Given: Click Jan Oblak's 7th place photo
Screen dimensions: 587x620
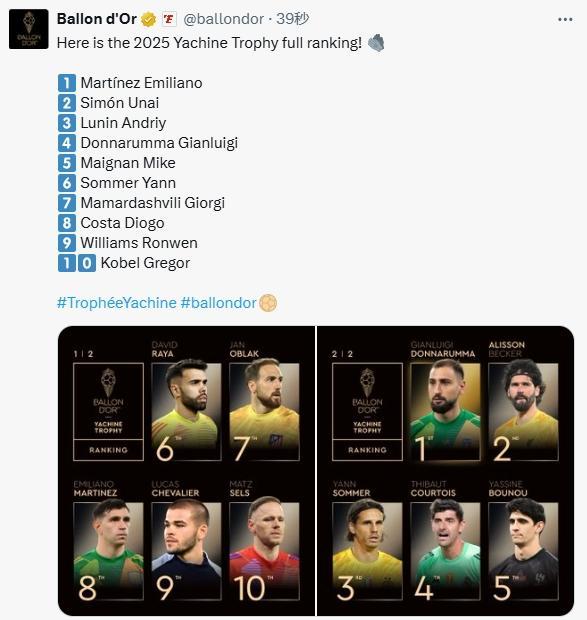Looking at the screenshot, I should pos(264,412).
